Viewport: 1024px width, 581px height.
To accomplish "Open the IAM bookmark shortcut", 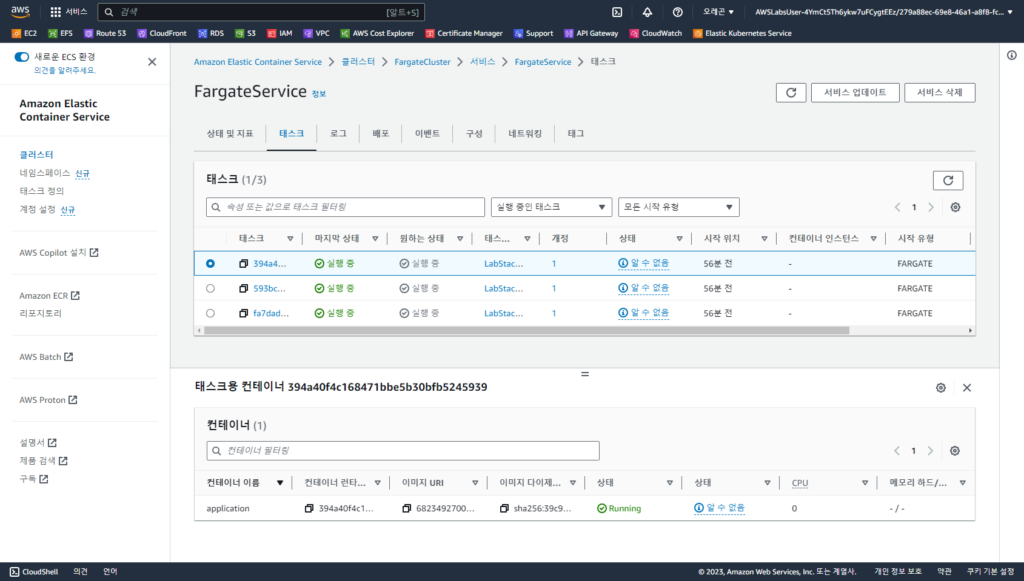I will (x=280, y=33).
